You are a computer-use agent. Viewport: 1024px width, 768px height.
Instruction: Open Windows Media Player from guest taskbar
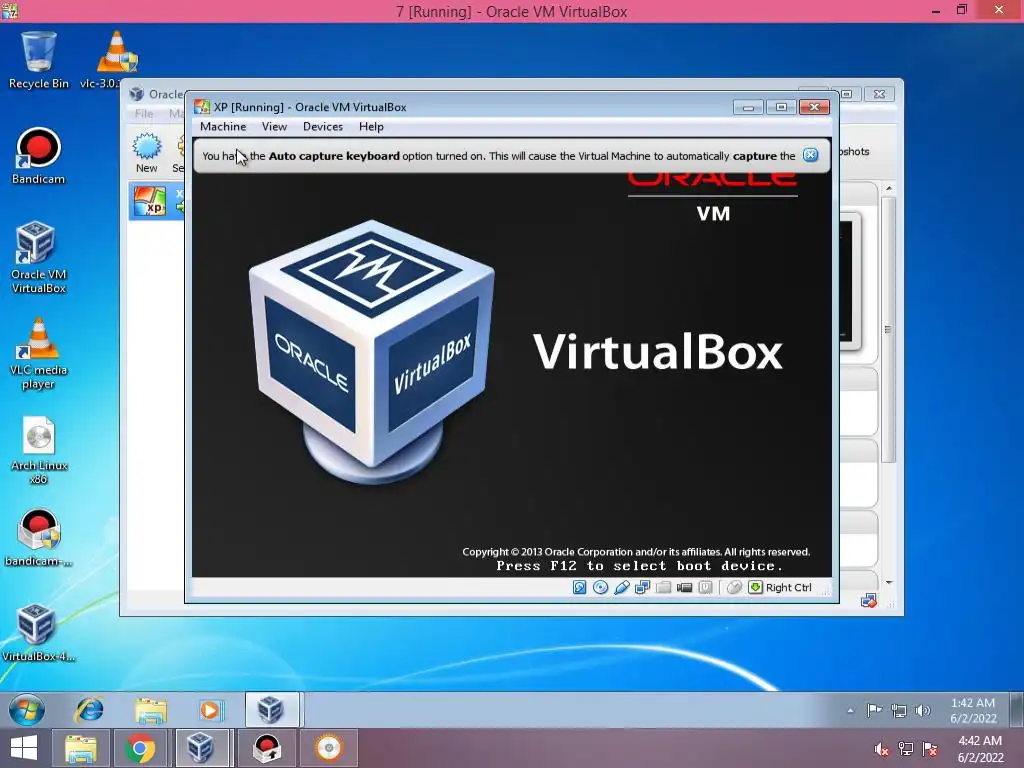click(210, 710)
